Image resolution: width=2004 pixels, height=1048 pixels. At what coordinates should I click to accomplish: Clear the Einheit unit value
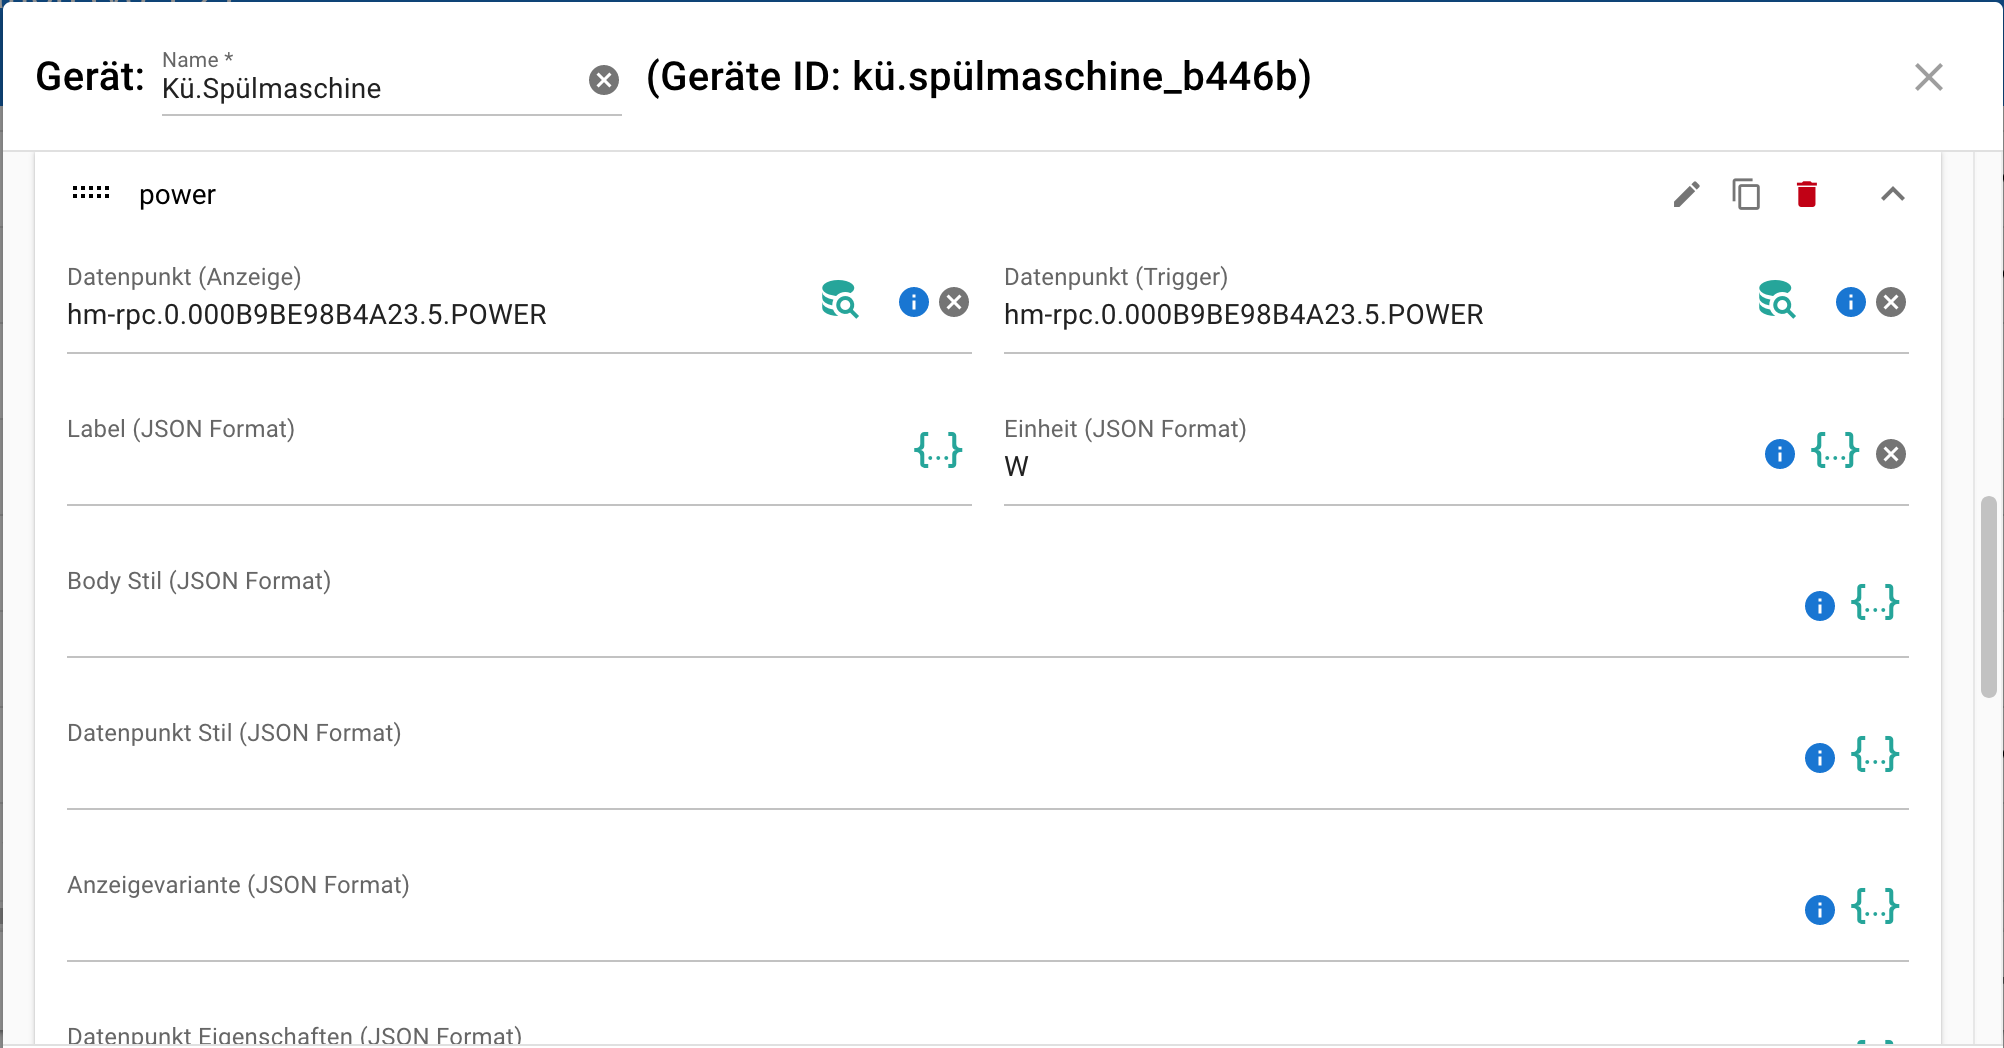[x=1891, y=454]
